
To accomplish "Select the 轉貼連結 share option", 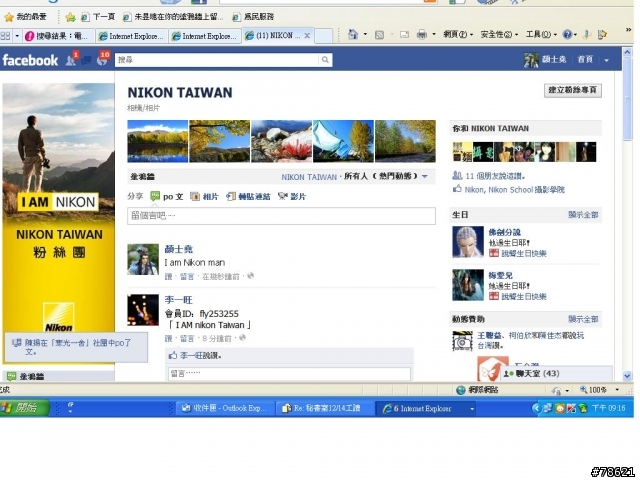I will 249,196.
